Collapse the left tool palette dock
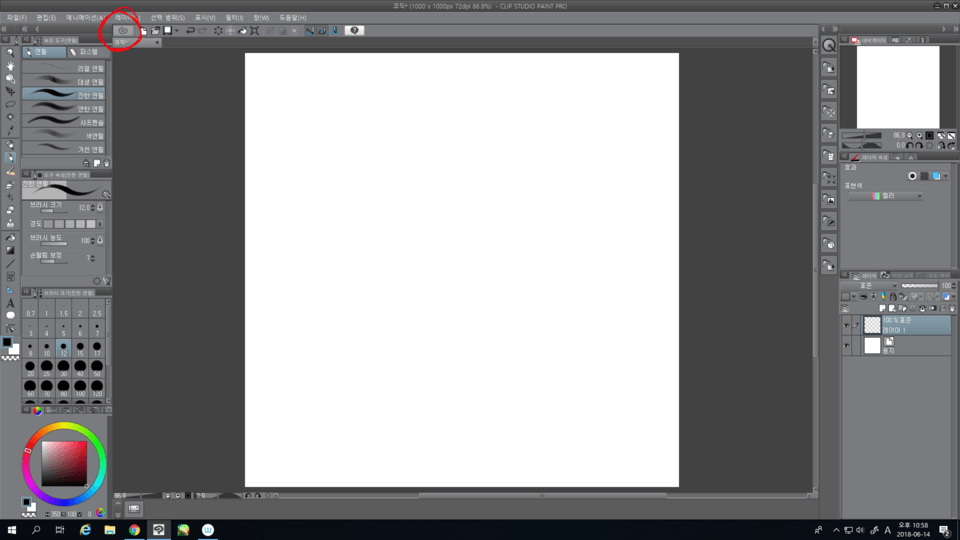Image resolution: width=960 pixels, height=540 pixels. (4, 29)
